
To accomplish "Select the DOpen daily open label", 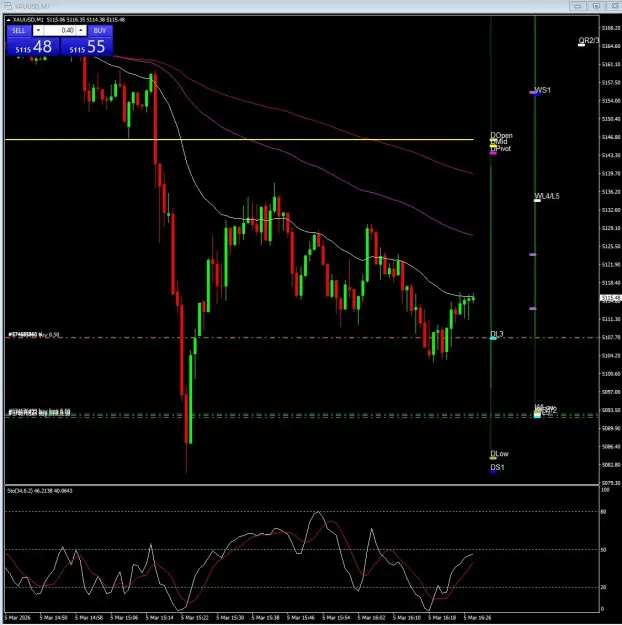I will click(x=501, y=136).
